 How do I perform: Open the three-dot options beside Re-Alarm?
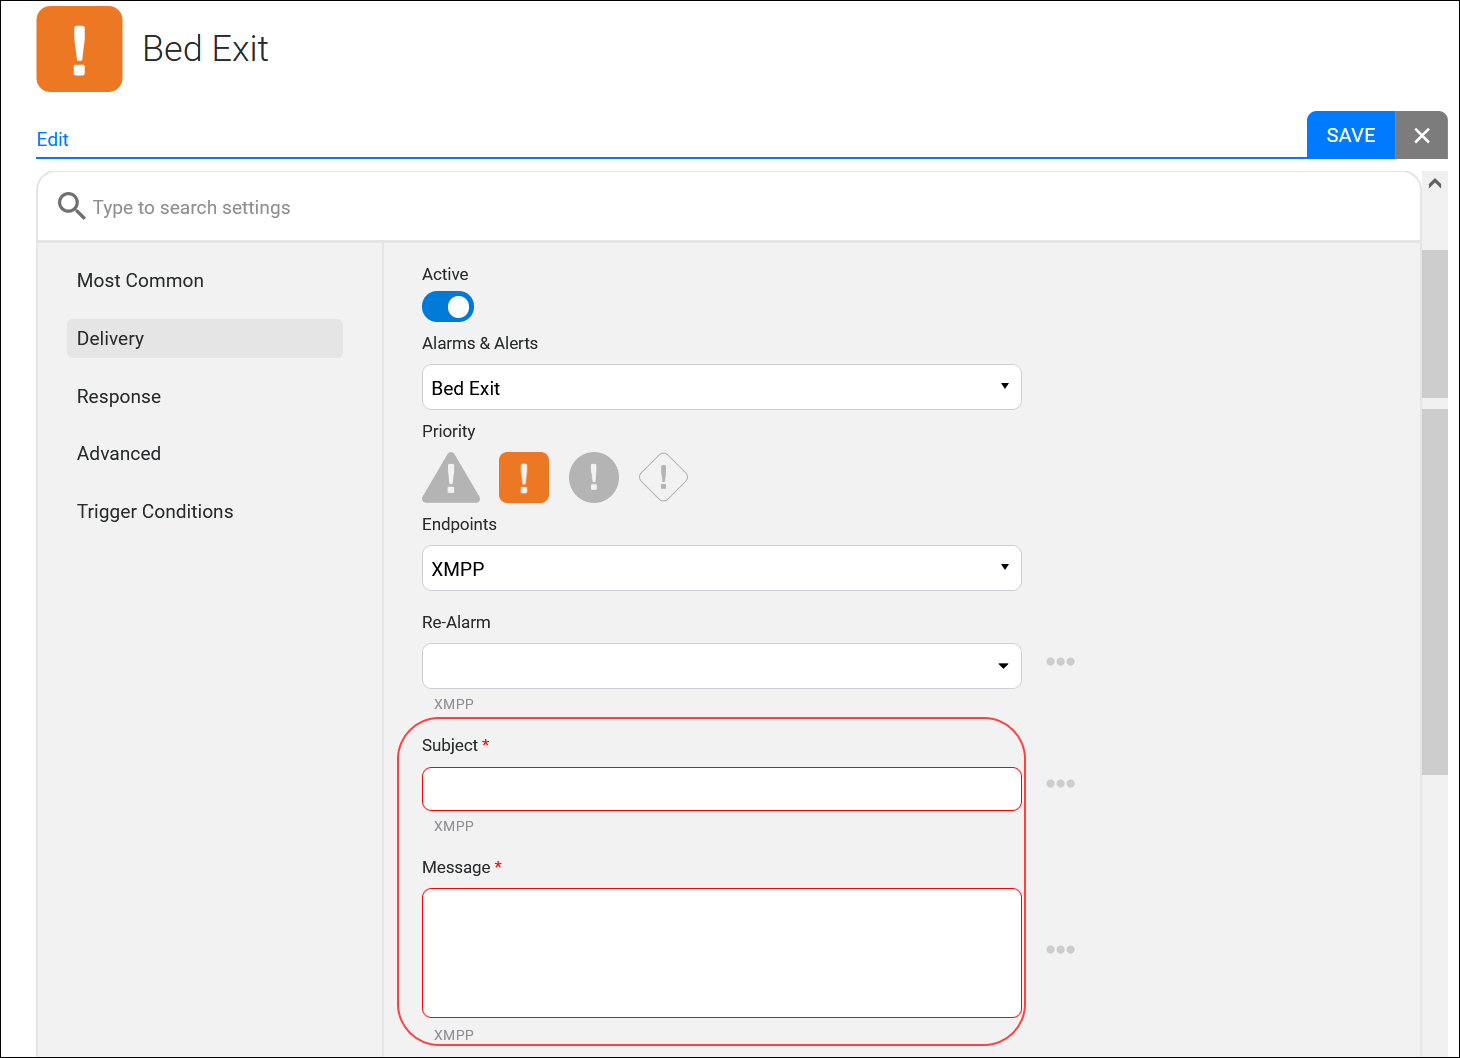[1060, 662]
